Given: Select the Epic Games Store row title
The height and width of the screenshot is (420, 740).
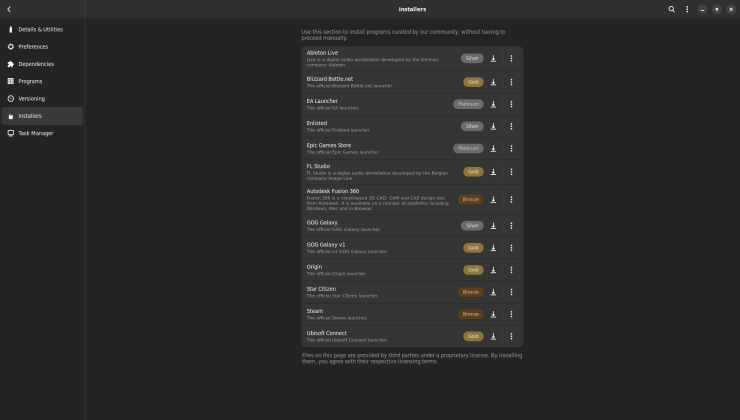Looking at the screenshot, I should [328, 145].
